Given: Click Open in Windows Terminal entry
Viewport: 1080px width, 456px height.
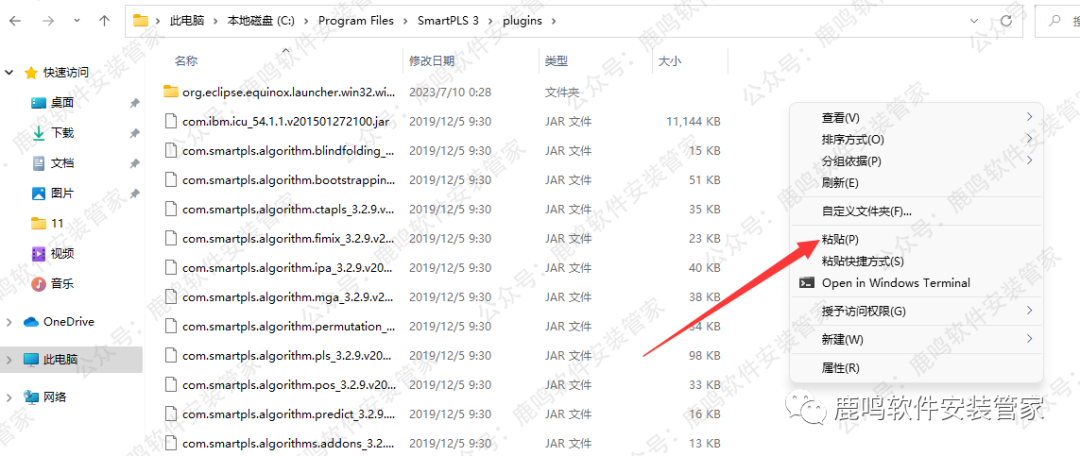Looking at the screenshot, I should point(895,283).
